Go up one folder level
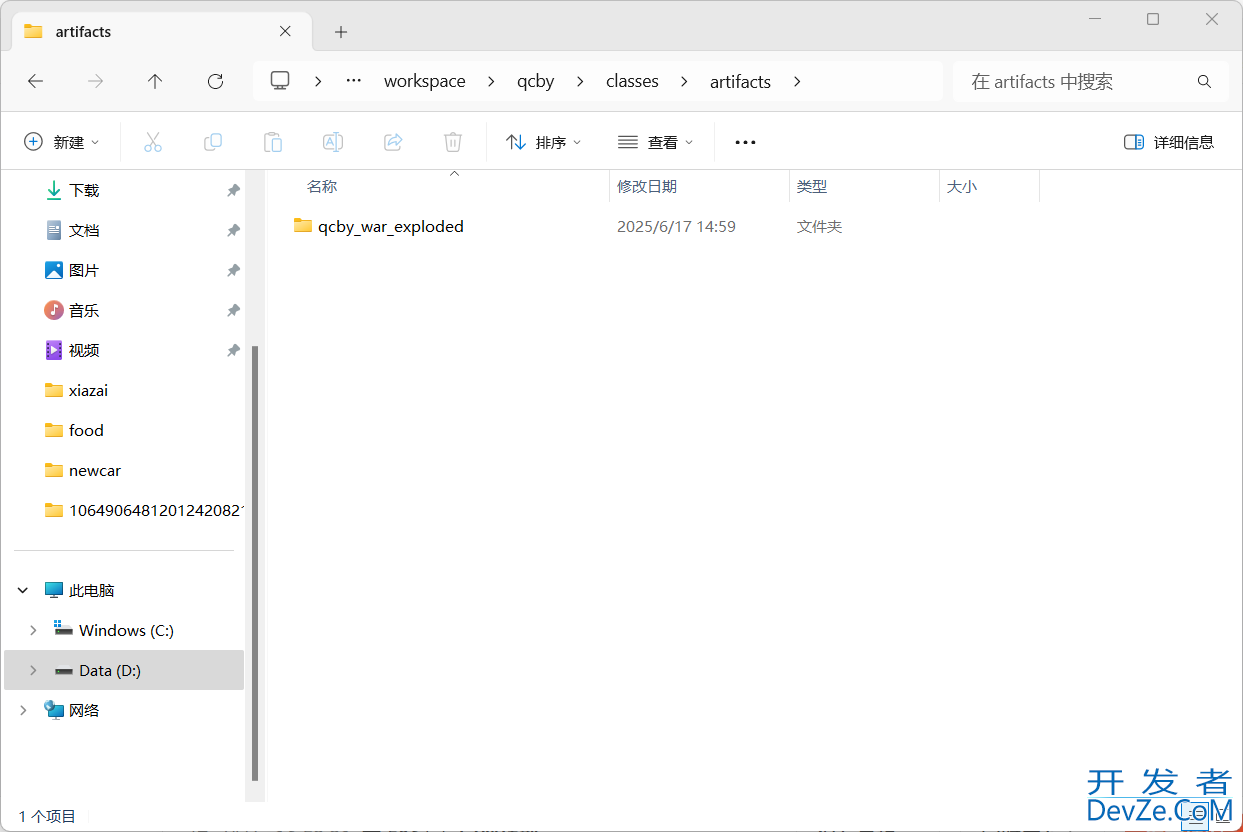 pos(155,82)
